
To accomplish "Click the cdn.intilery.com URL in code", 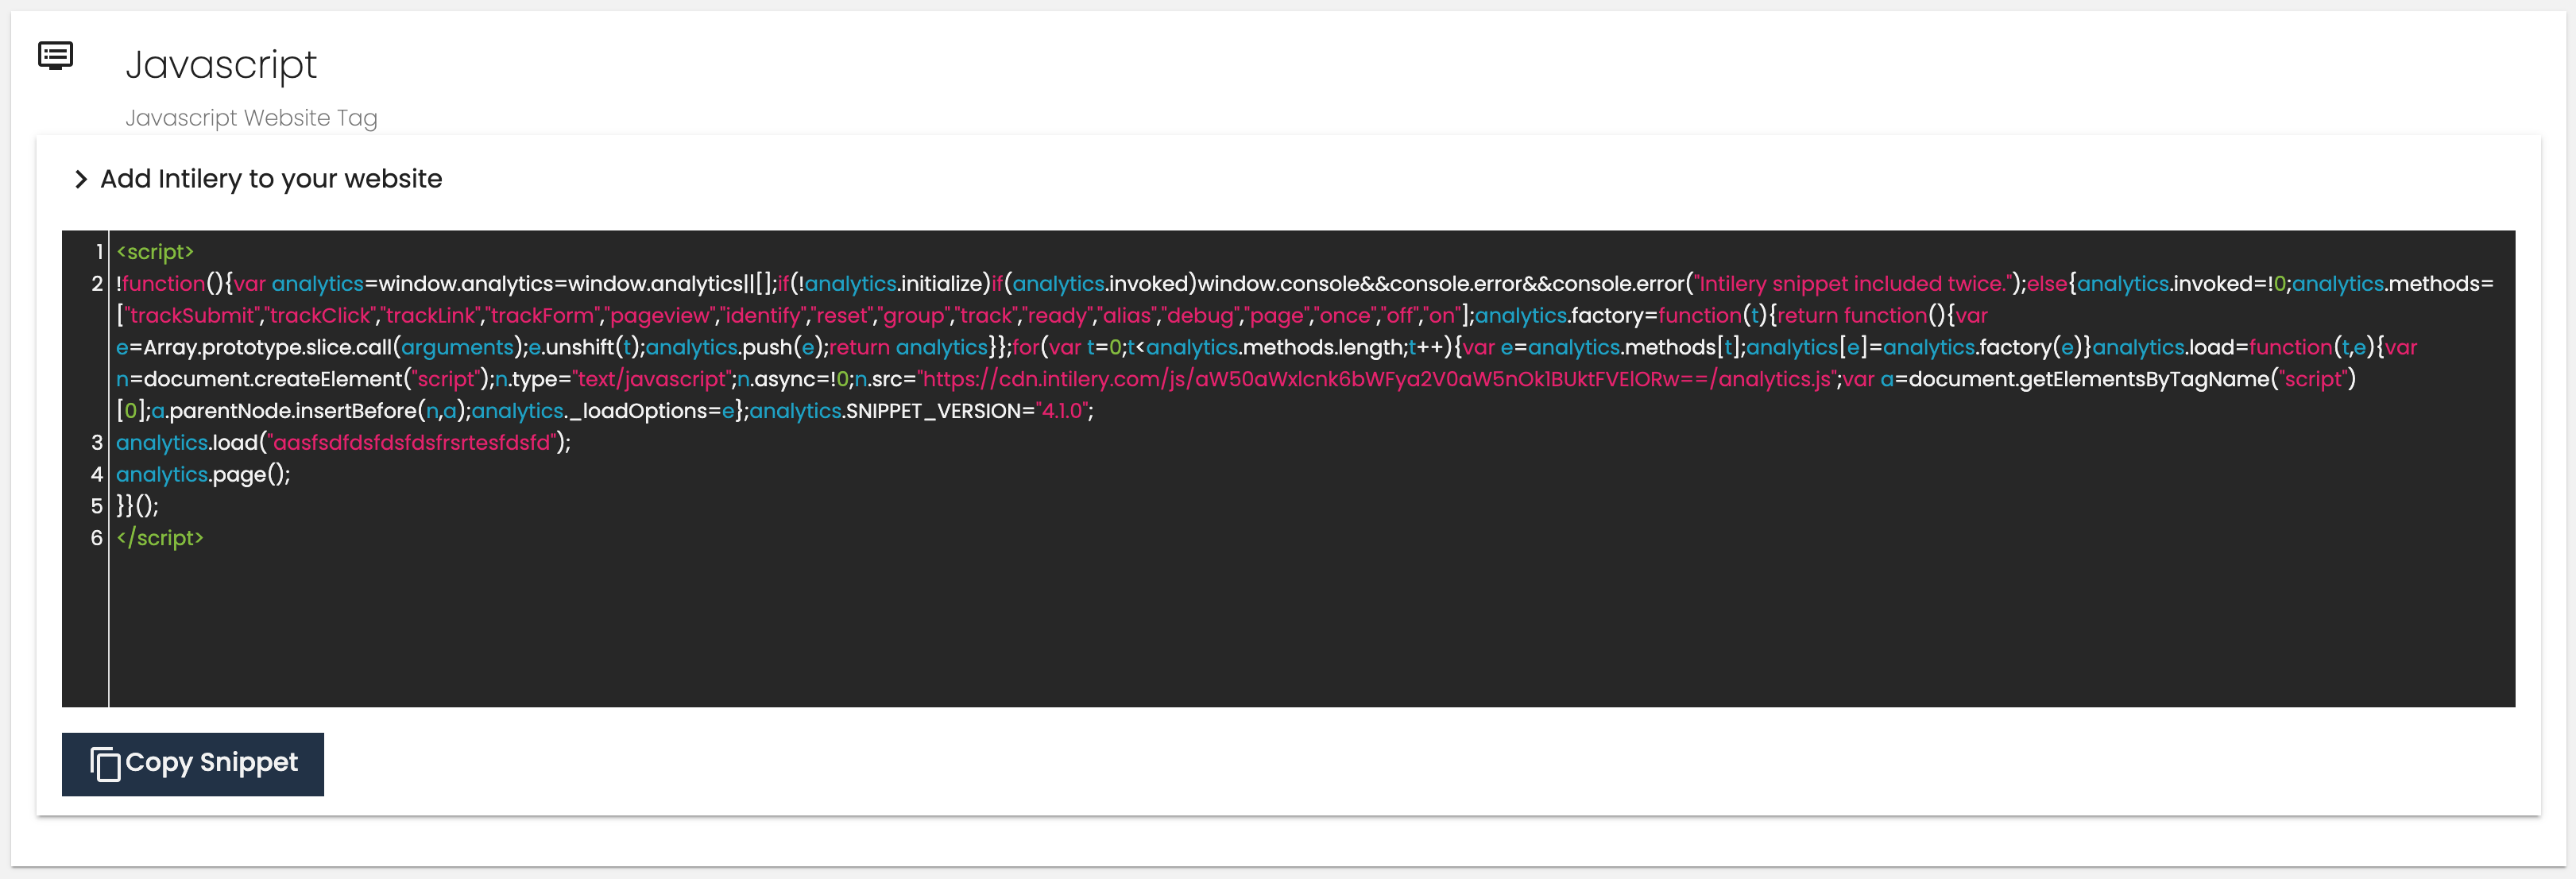I will 1377,379.
